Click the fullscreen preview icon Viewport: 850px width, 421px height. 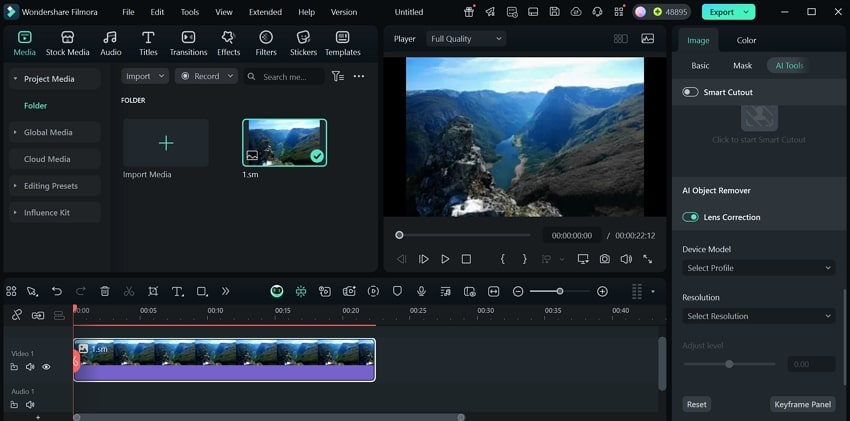point(647,259)
